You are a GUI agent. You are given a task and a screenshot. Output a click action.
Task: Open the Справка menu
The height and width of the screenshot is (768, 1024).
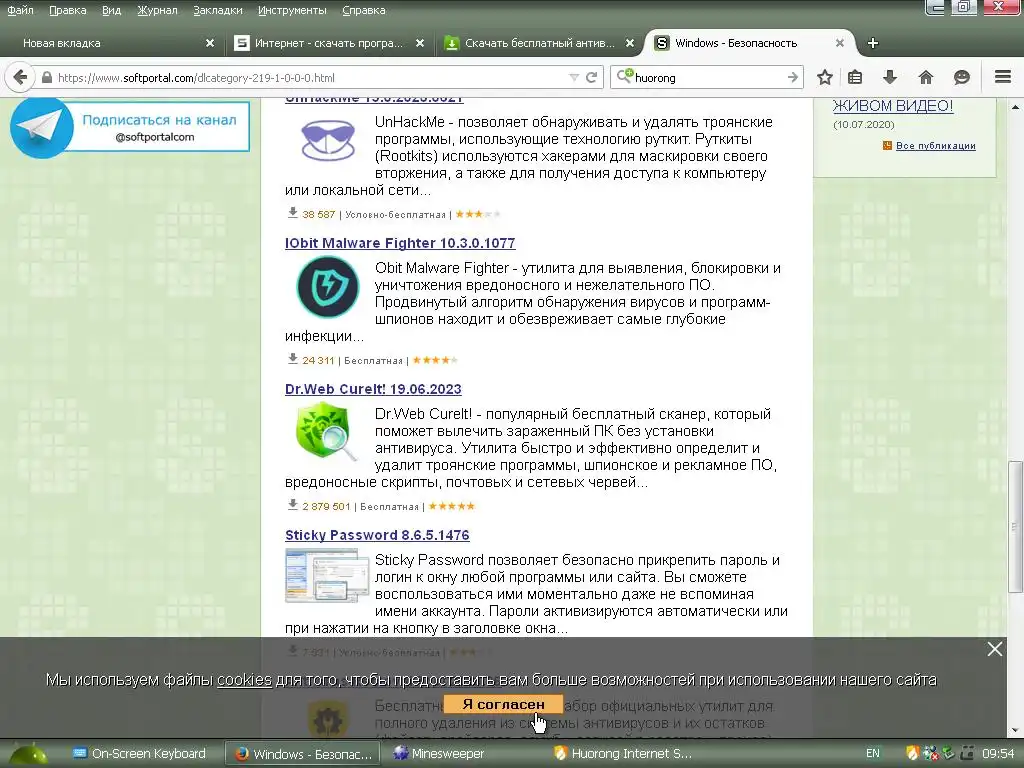pyautogui.click(x=363, y=10)
